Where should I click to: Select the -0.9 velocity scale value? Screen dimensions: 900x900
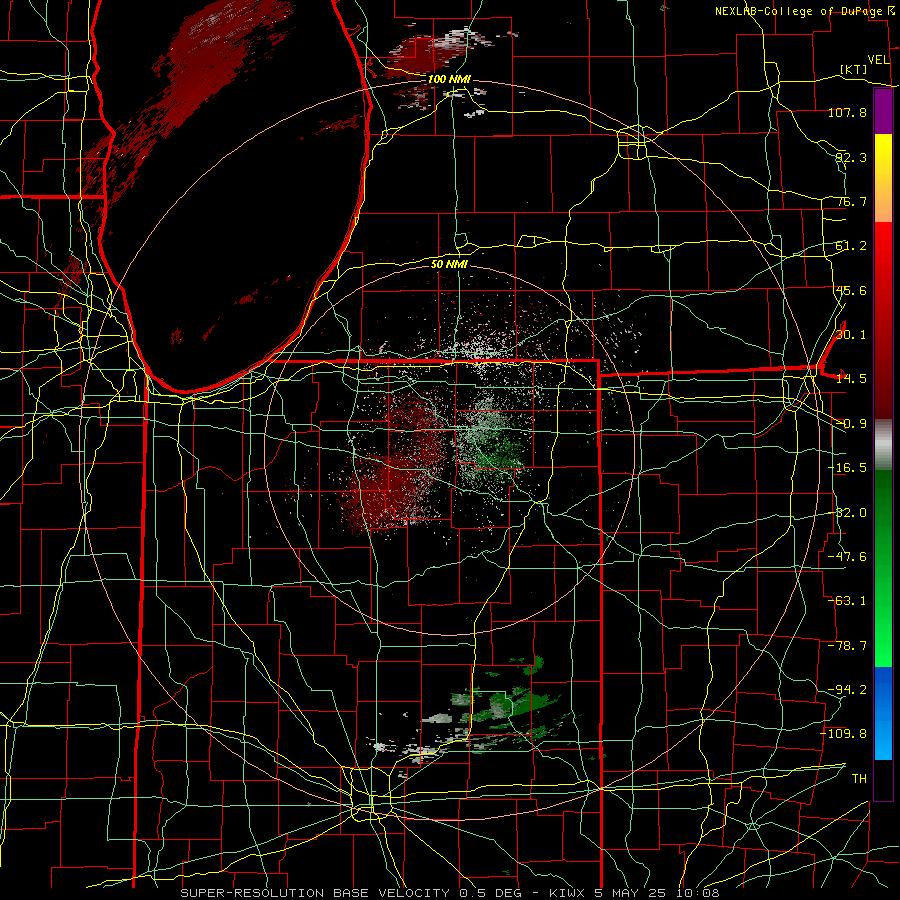[851, 424]
